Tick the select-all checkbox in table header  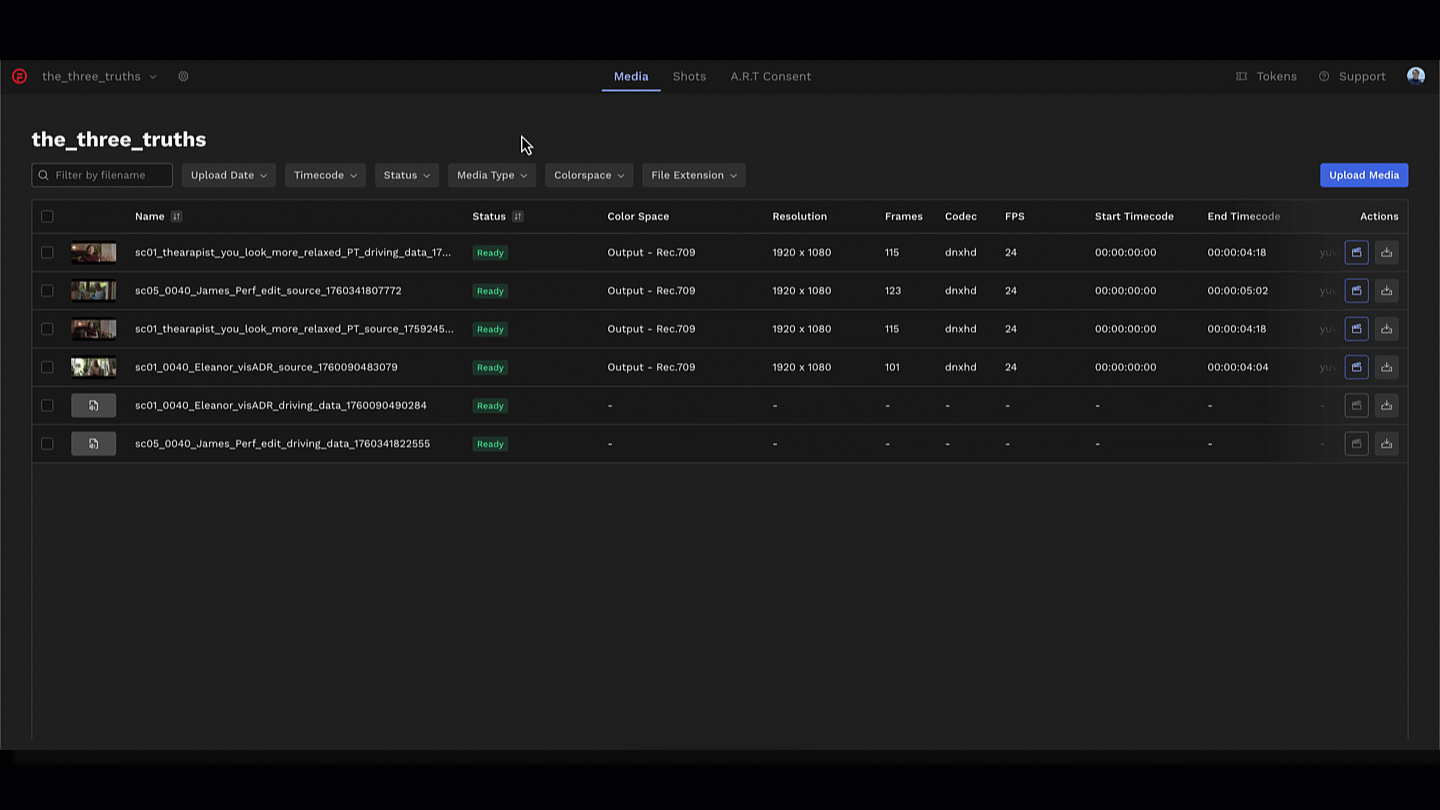pos(47,217)
